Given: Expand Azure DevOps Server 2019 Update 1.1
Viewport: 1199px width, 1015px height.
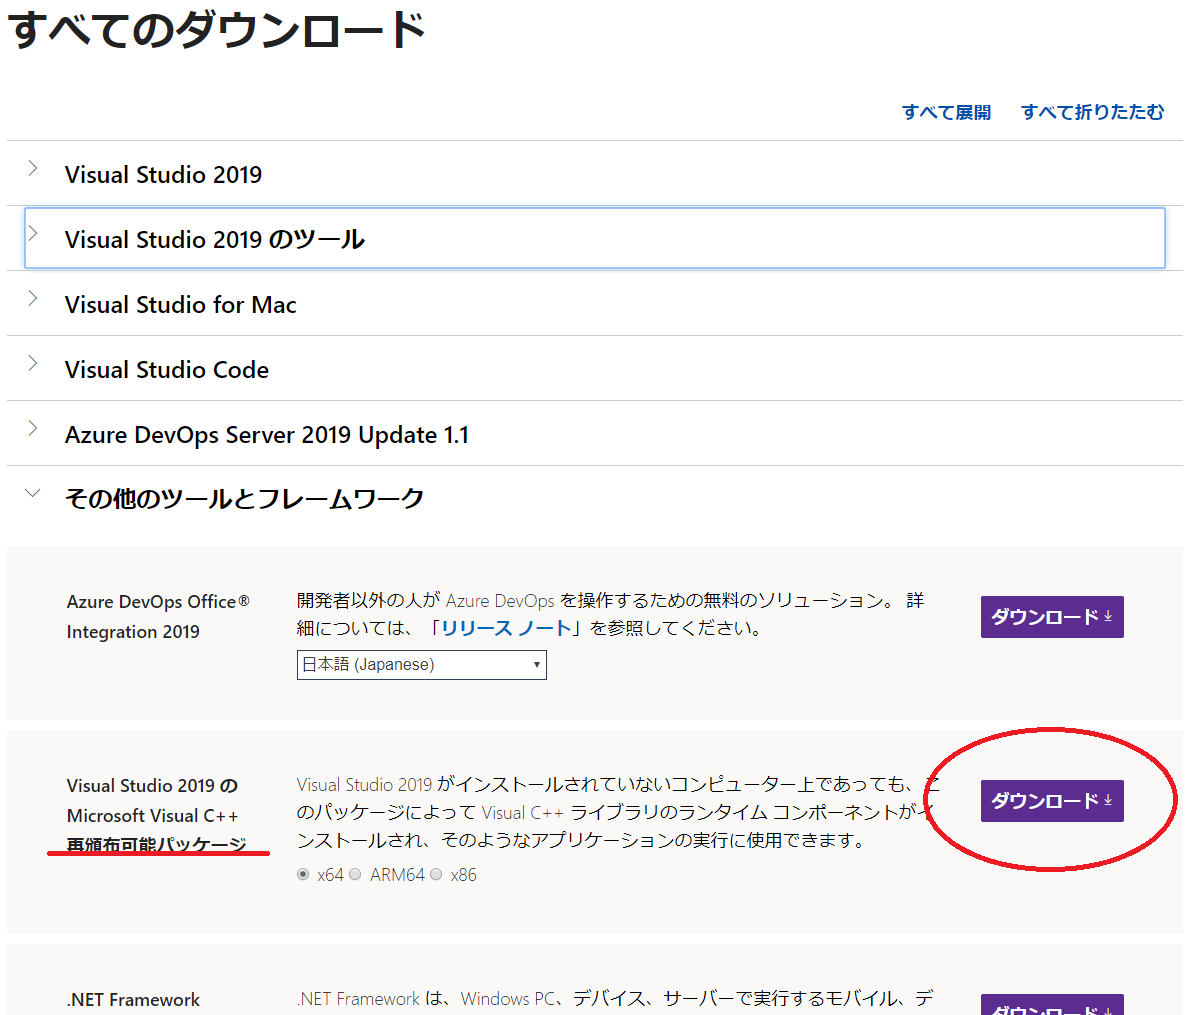Looking at the screenshot, I should click(595, 434).
